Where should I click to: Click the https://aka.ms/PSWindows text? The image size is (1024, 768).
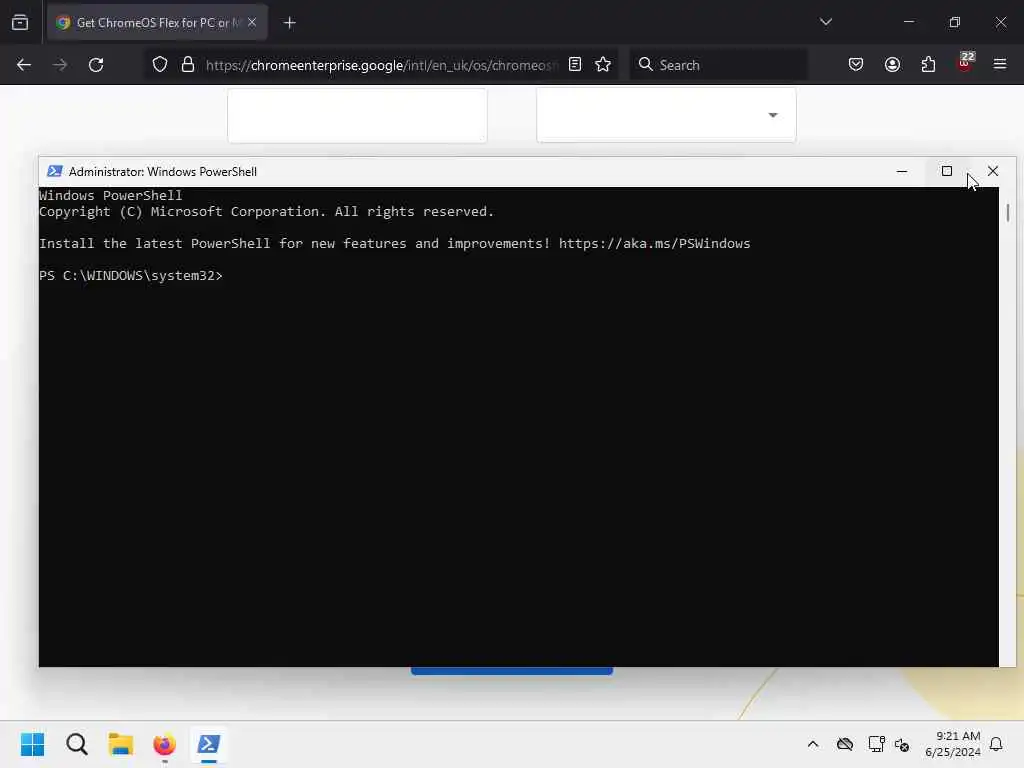click(x=654, y=244)
